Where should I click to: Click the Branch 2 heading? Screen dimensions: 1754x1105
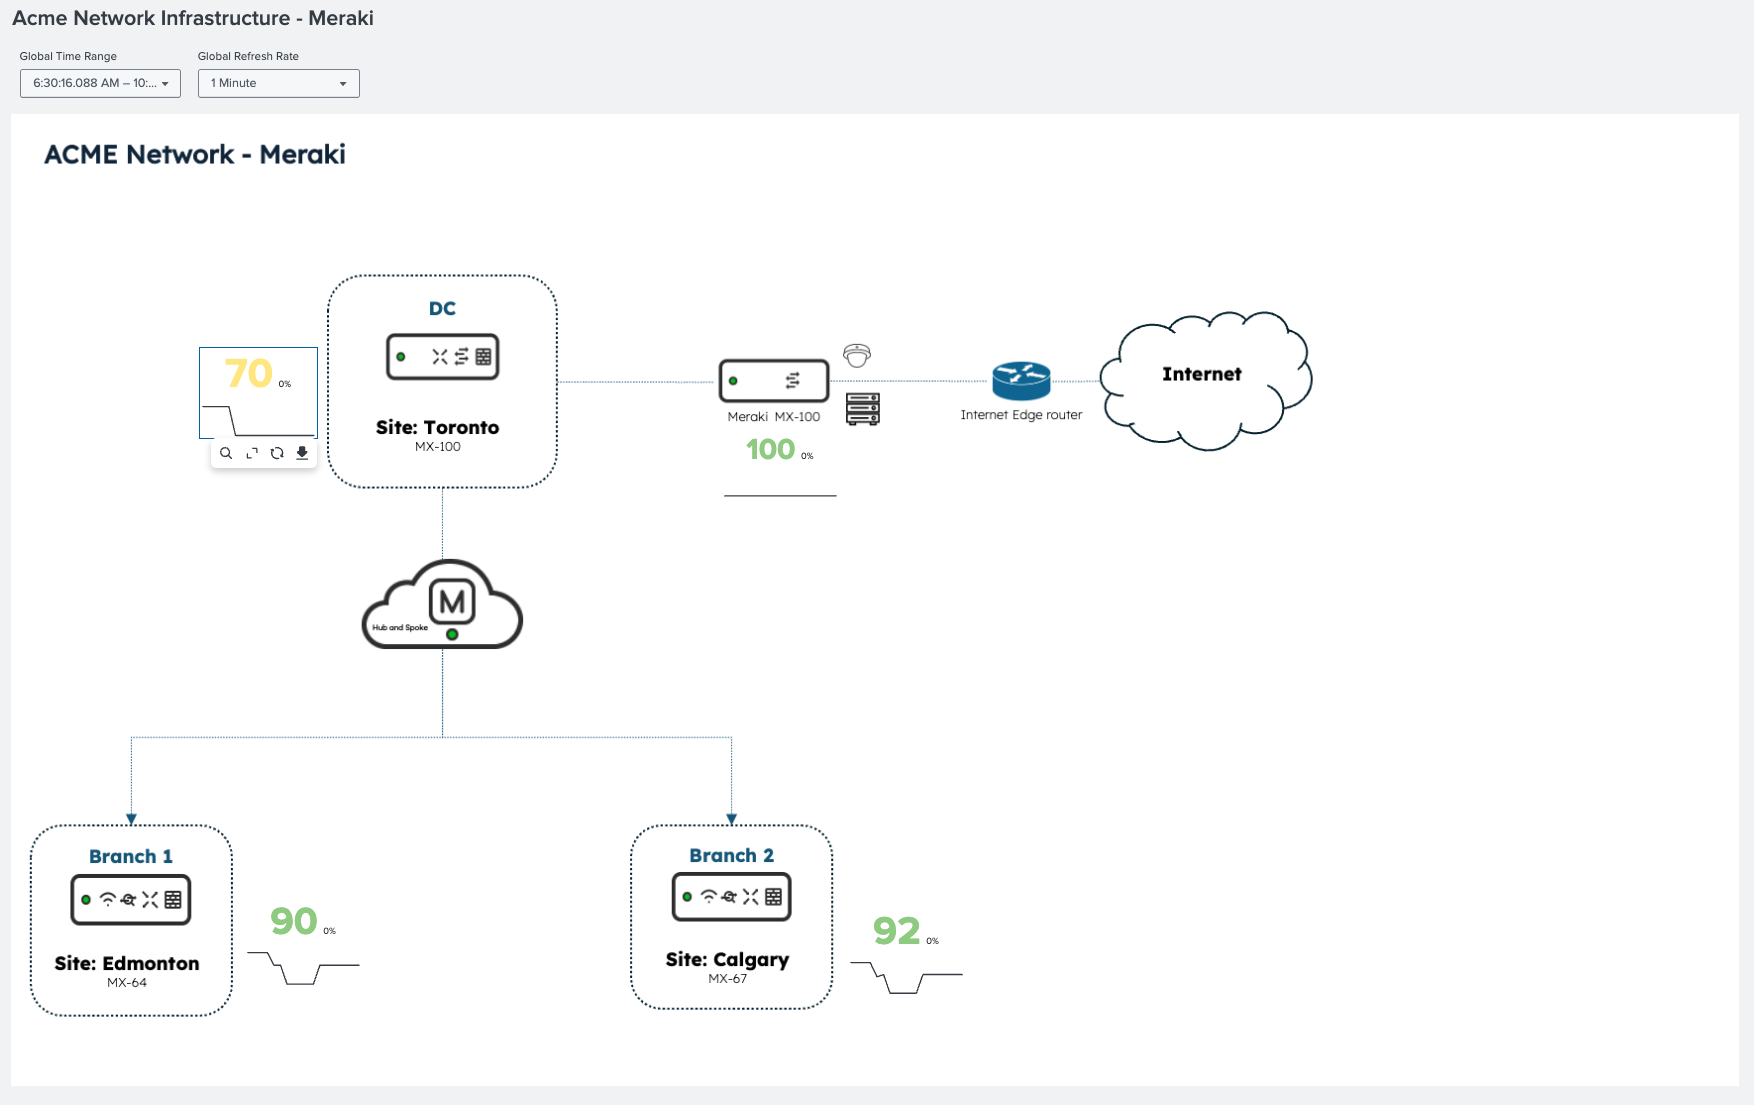point(731,855)
